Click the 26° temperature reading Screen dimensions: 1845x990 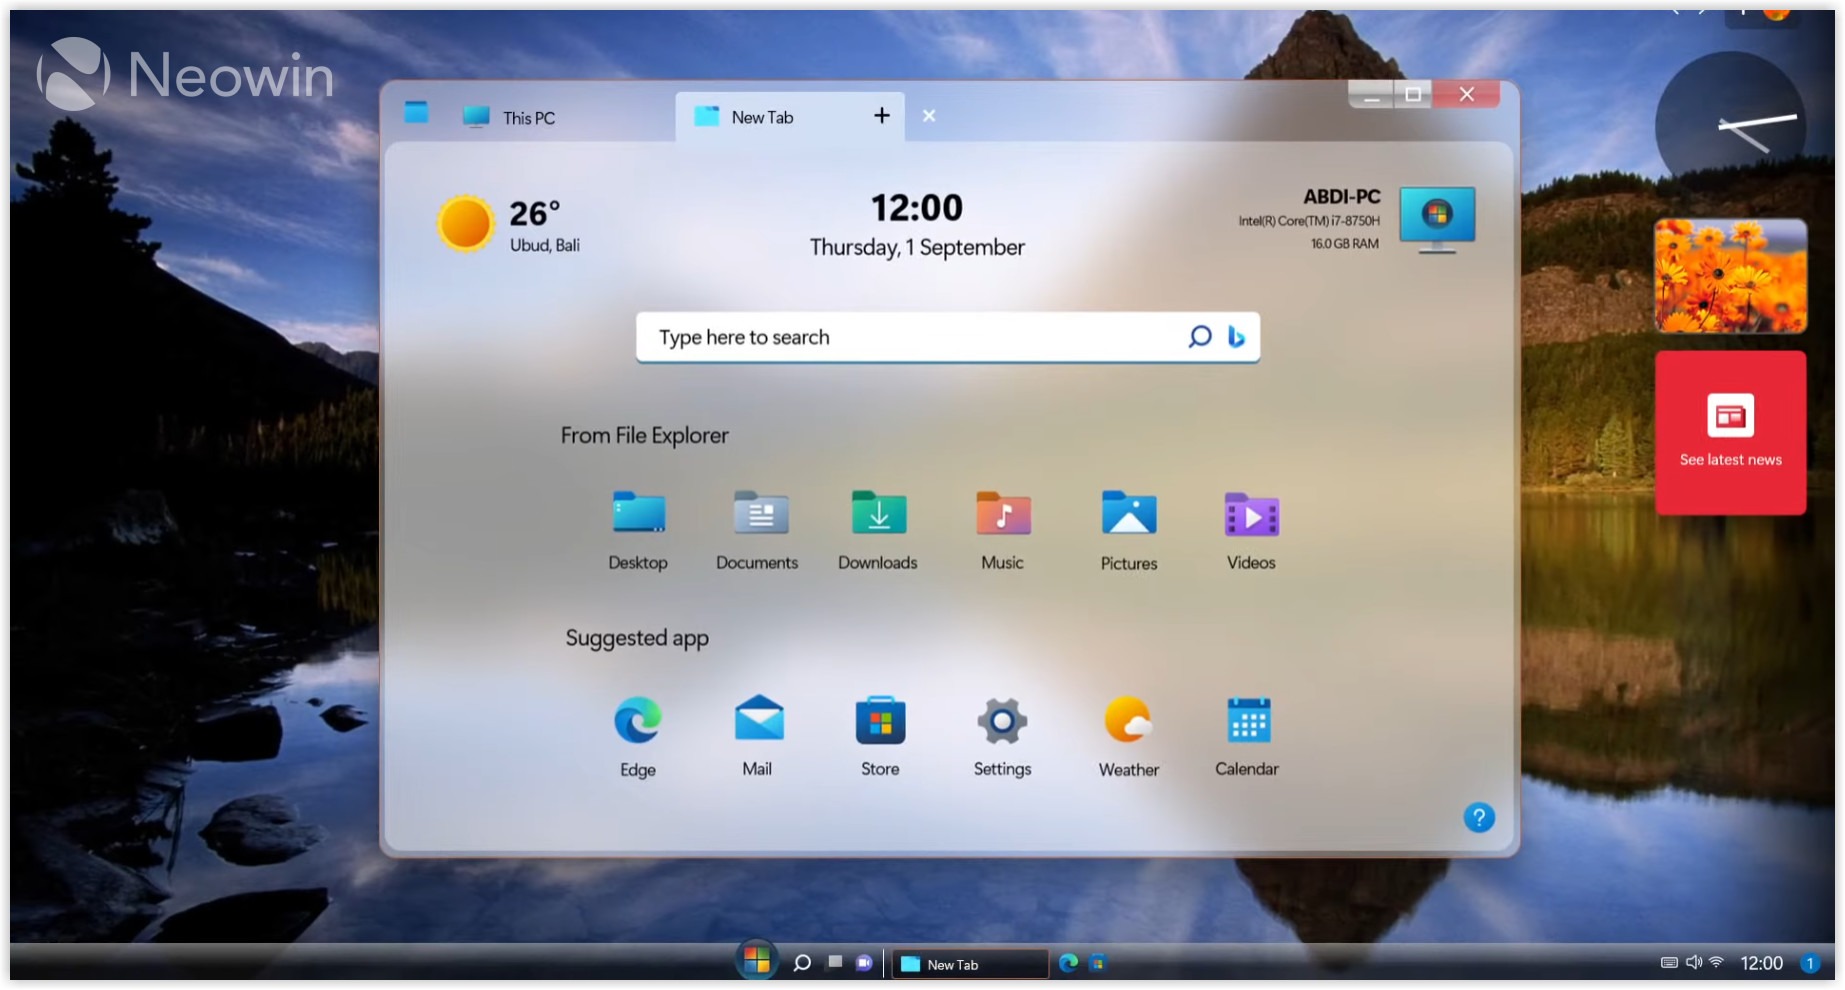coord(534,213)
